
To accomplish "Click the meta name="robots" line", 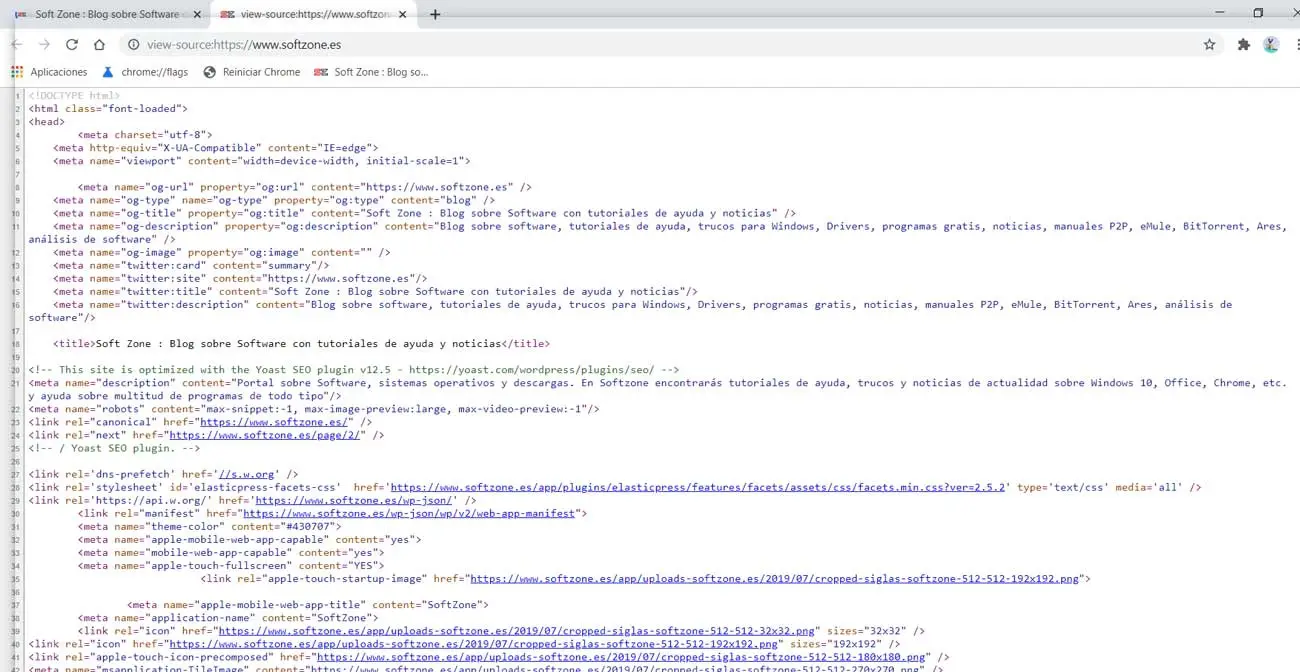I will tap(314, 409).
